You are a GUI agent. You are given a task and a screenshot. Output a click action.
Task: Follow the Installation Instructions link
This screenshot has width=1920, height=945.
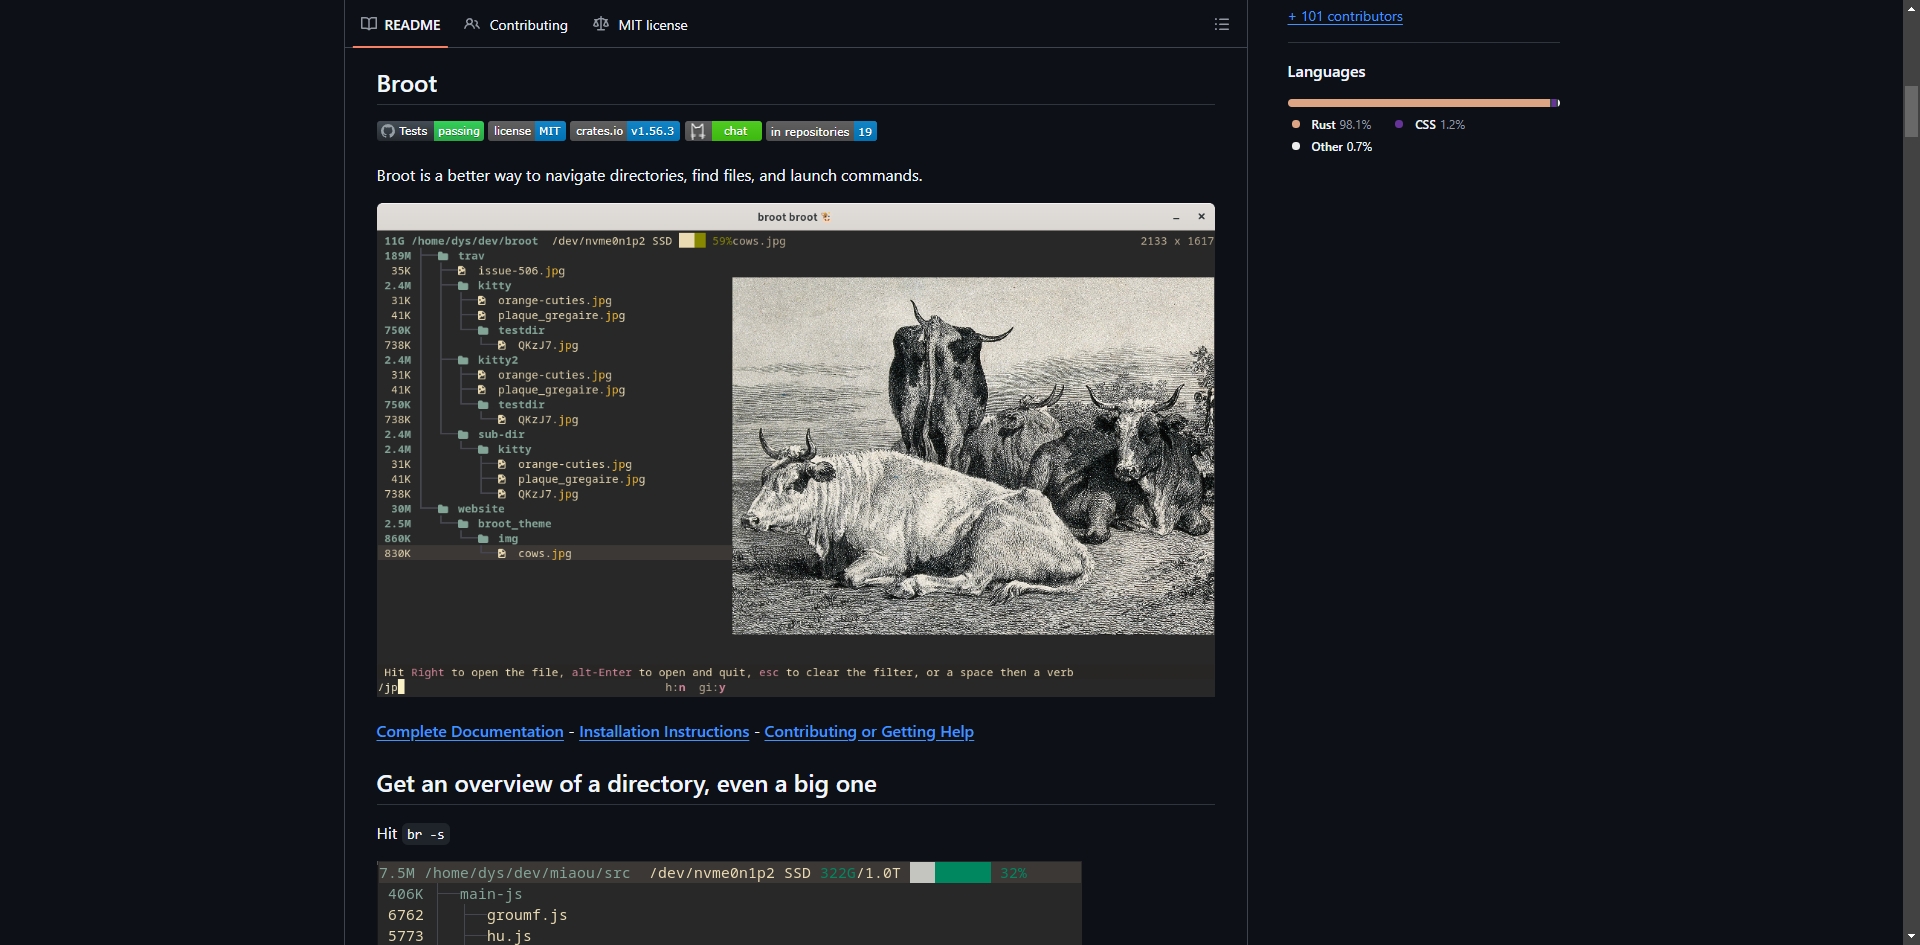tap(664, 732)
